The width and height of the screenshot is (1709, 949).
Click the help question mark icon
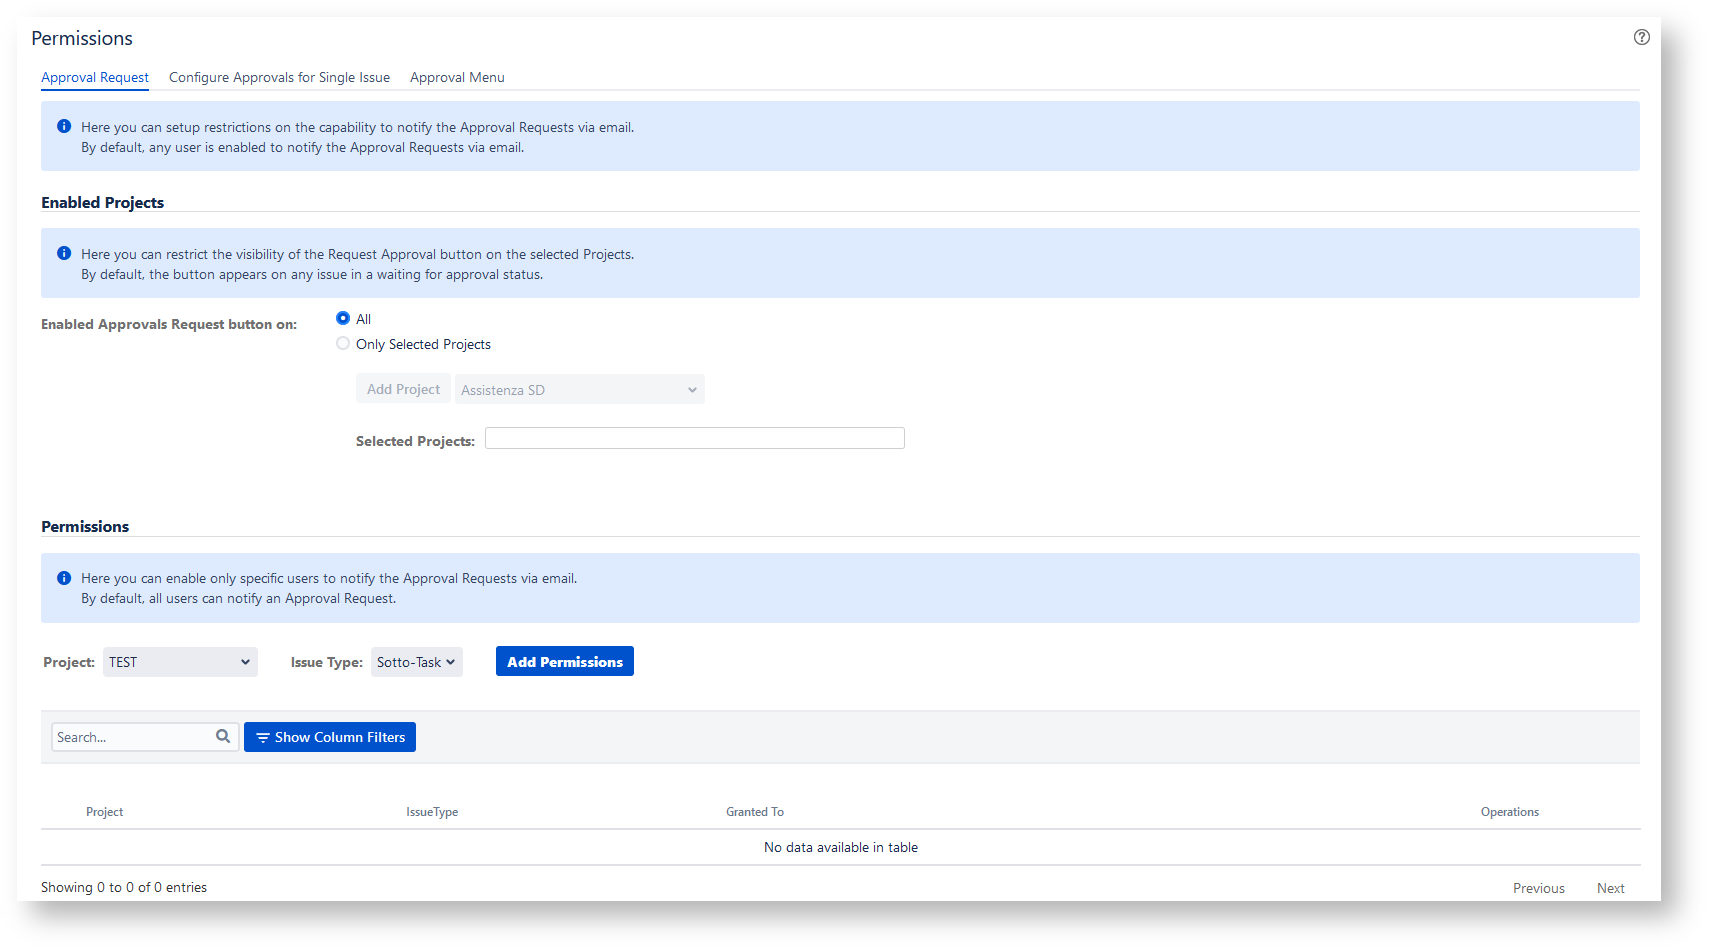[x=1641, y=37]
